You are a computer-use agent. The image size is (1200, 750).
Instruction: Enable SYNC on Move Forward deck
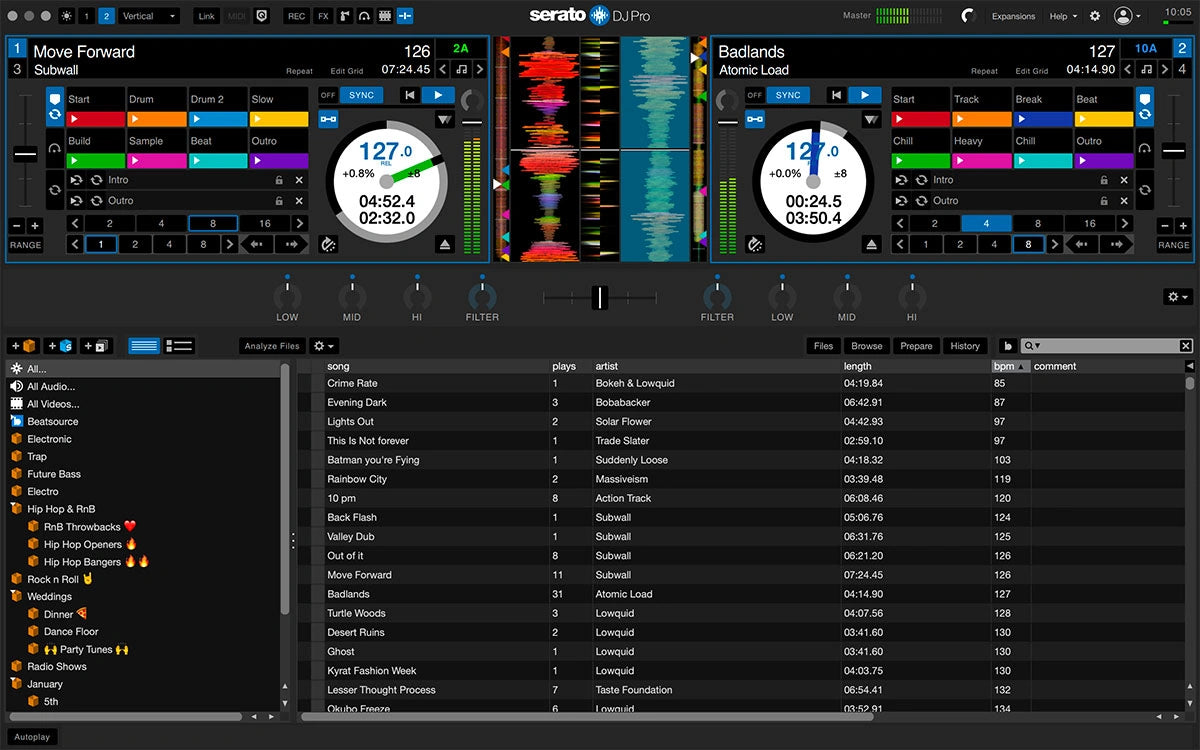click(x=361, y=95)
